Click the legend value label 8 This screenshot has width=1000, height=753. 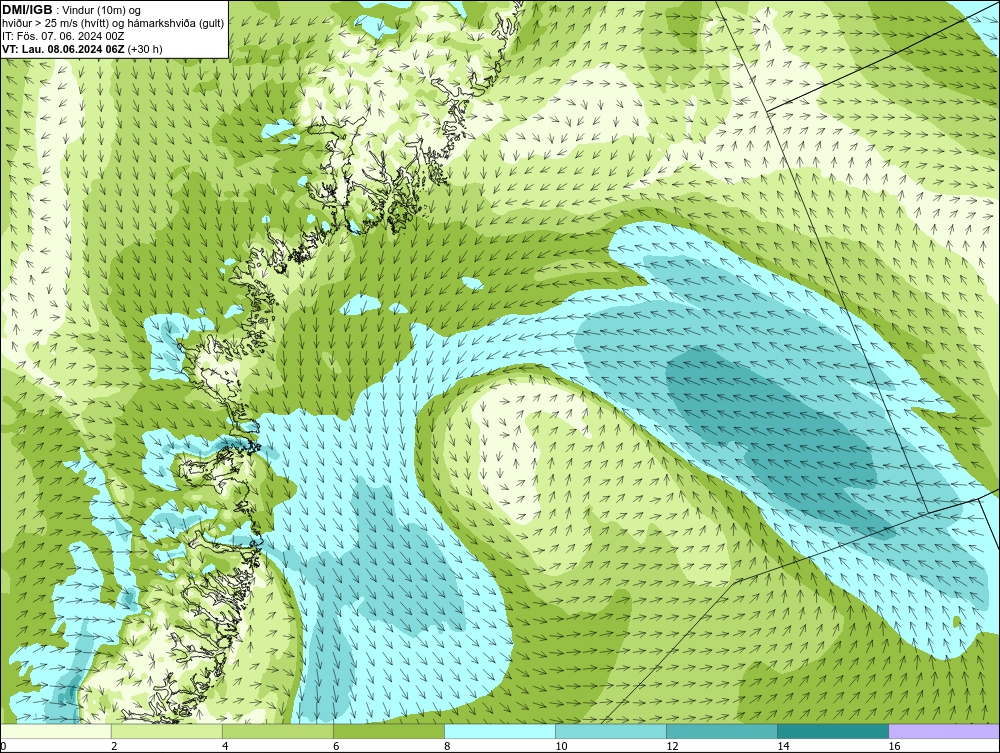coord(447,746)
